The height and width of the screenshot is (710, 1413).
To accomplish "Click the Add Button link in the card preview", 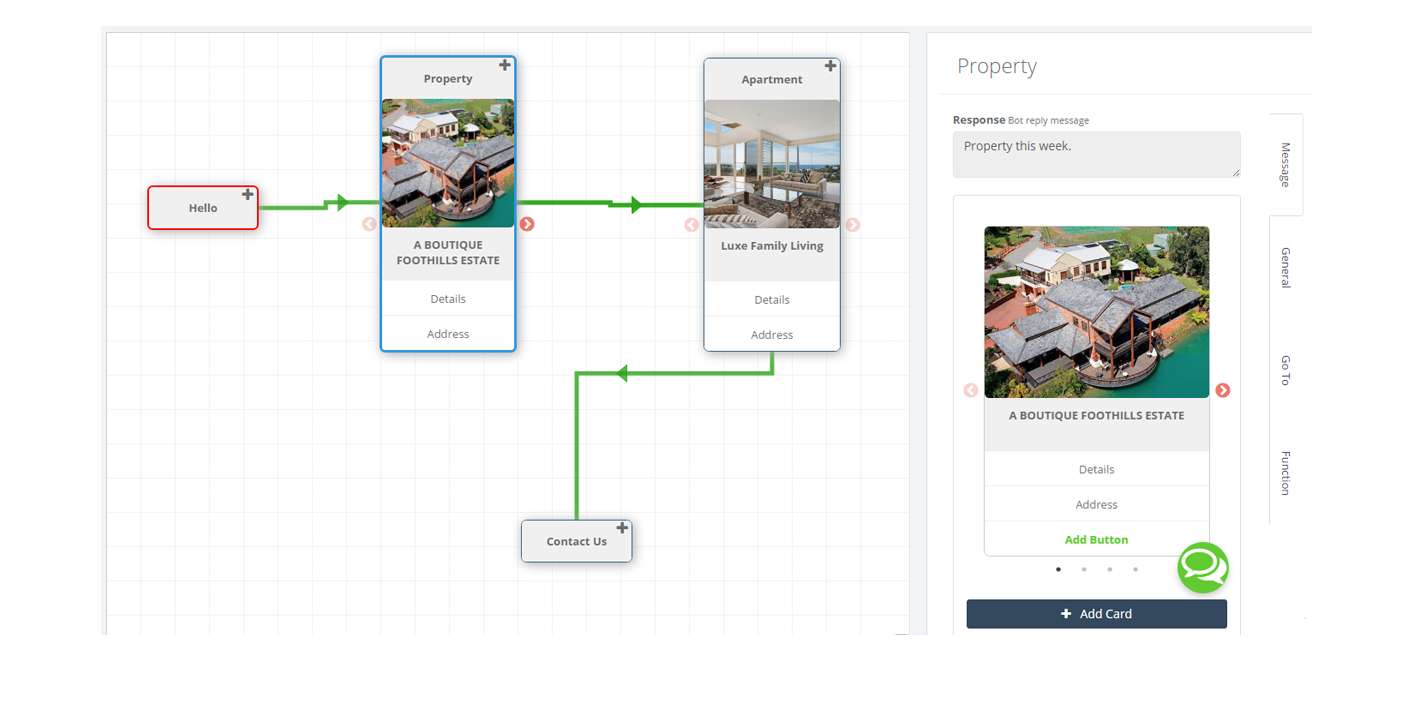I will (1096, 538).
